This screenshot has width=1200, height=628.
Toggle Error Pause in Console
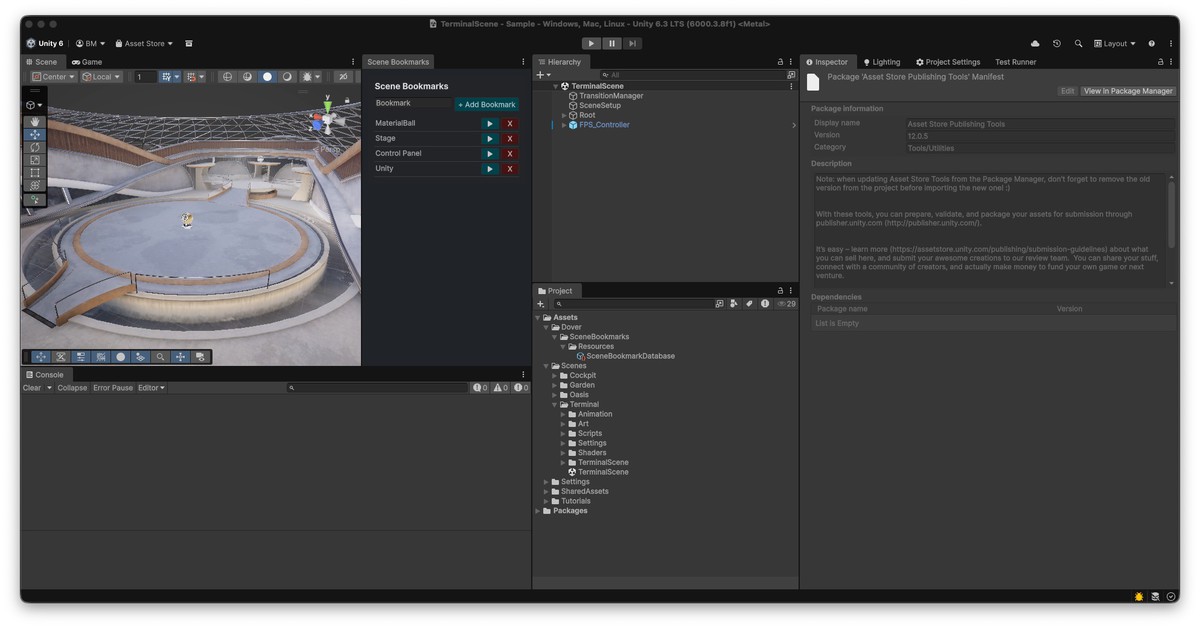pyautogui.click(x=113, y=388)
